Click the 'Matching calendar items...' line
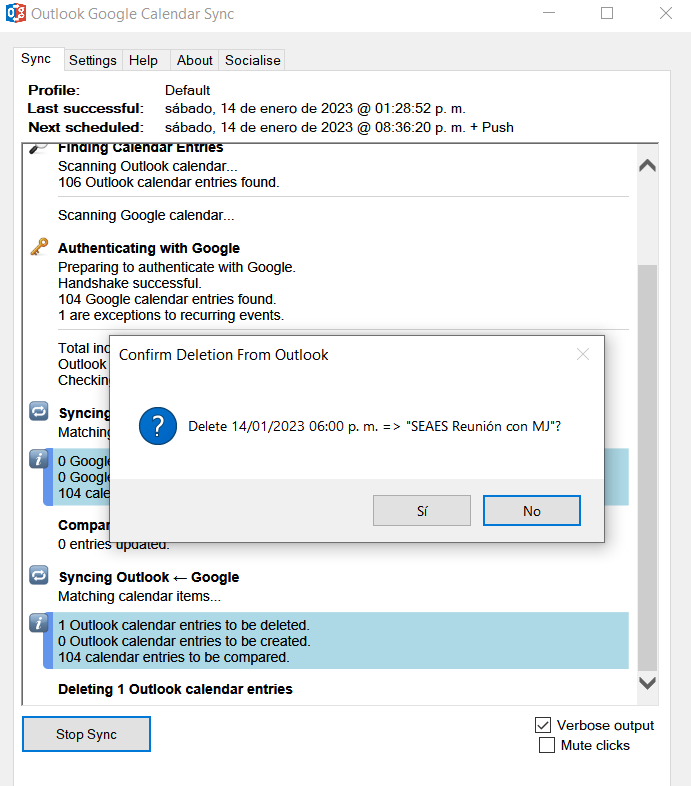This screenshot has width=691, height=786. pos(139,596)
